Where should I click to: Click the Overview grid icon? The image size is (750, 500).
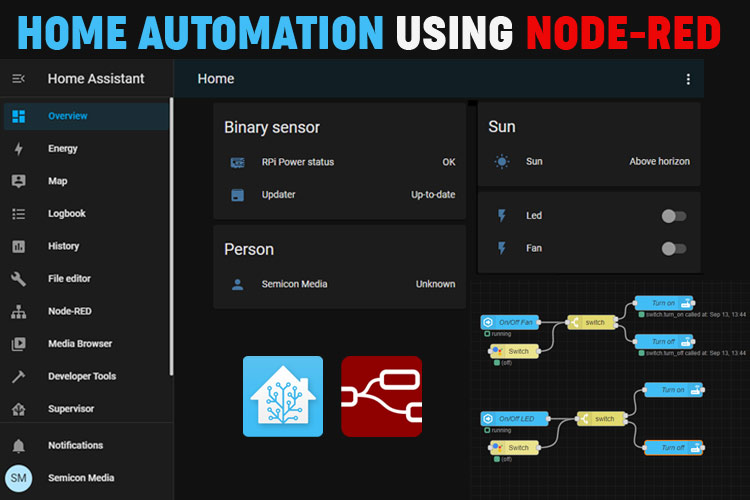click(x=19, y=116)
